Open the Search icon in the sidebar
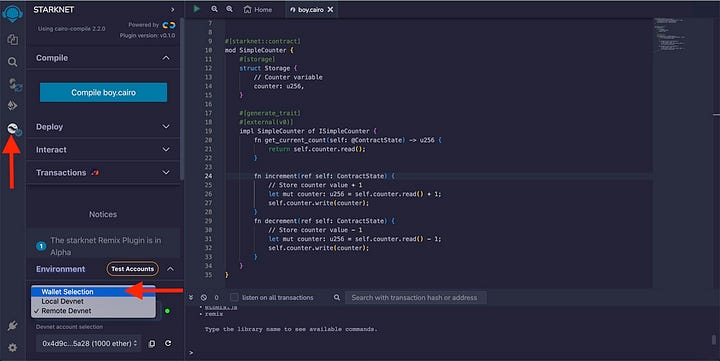720x361 pixels. [12, 62]
